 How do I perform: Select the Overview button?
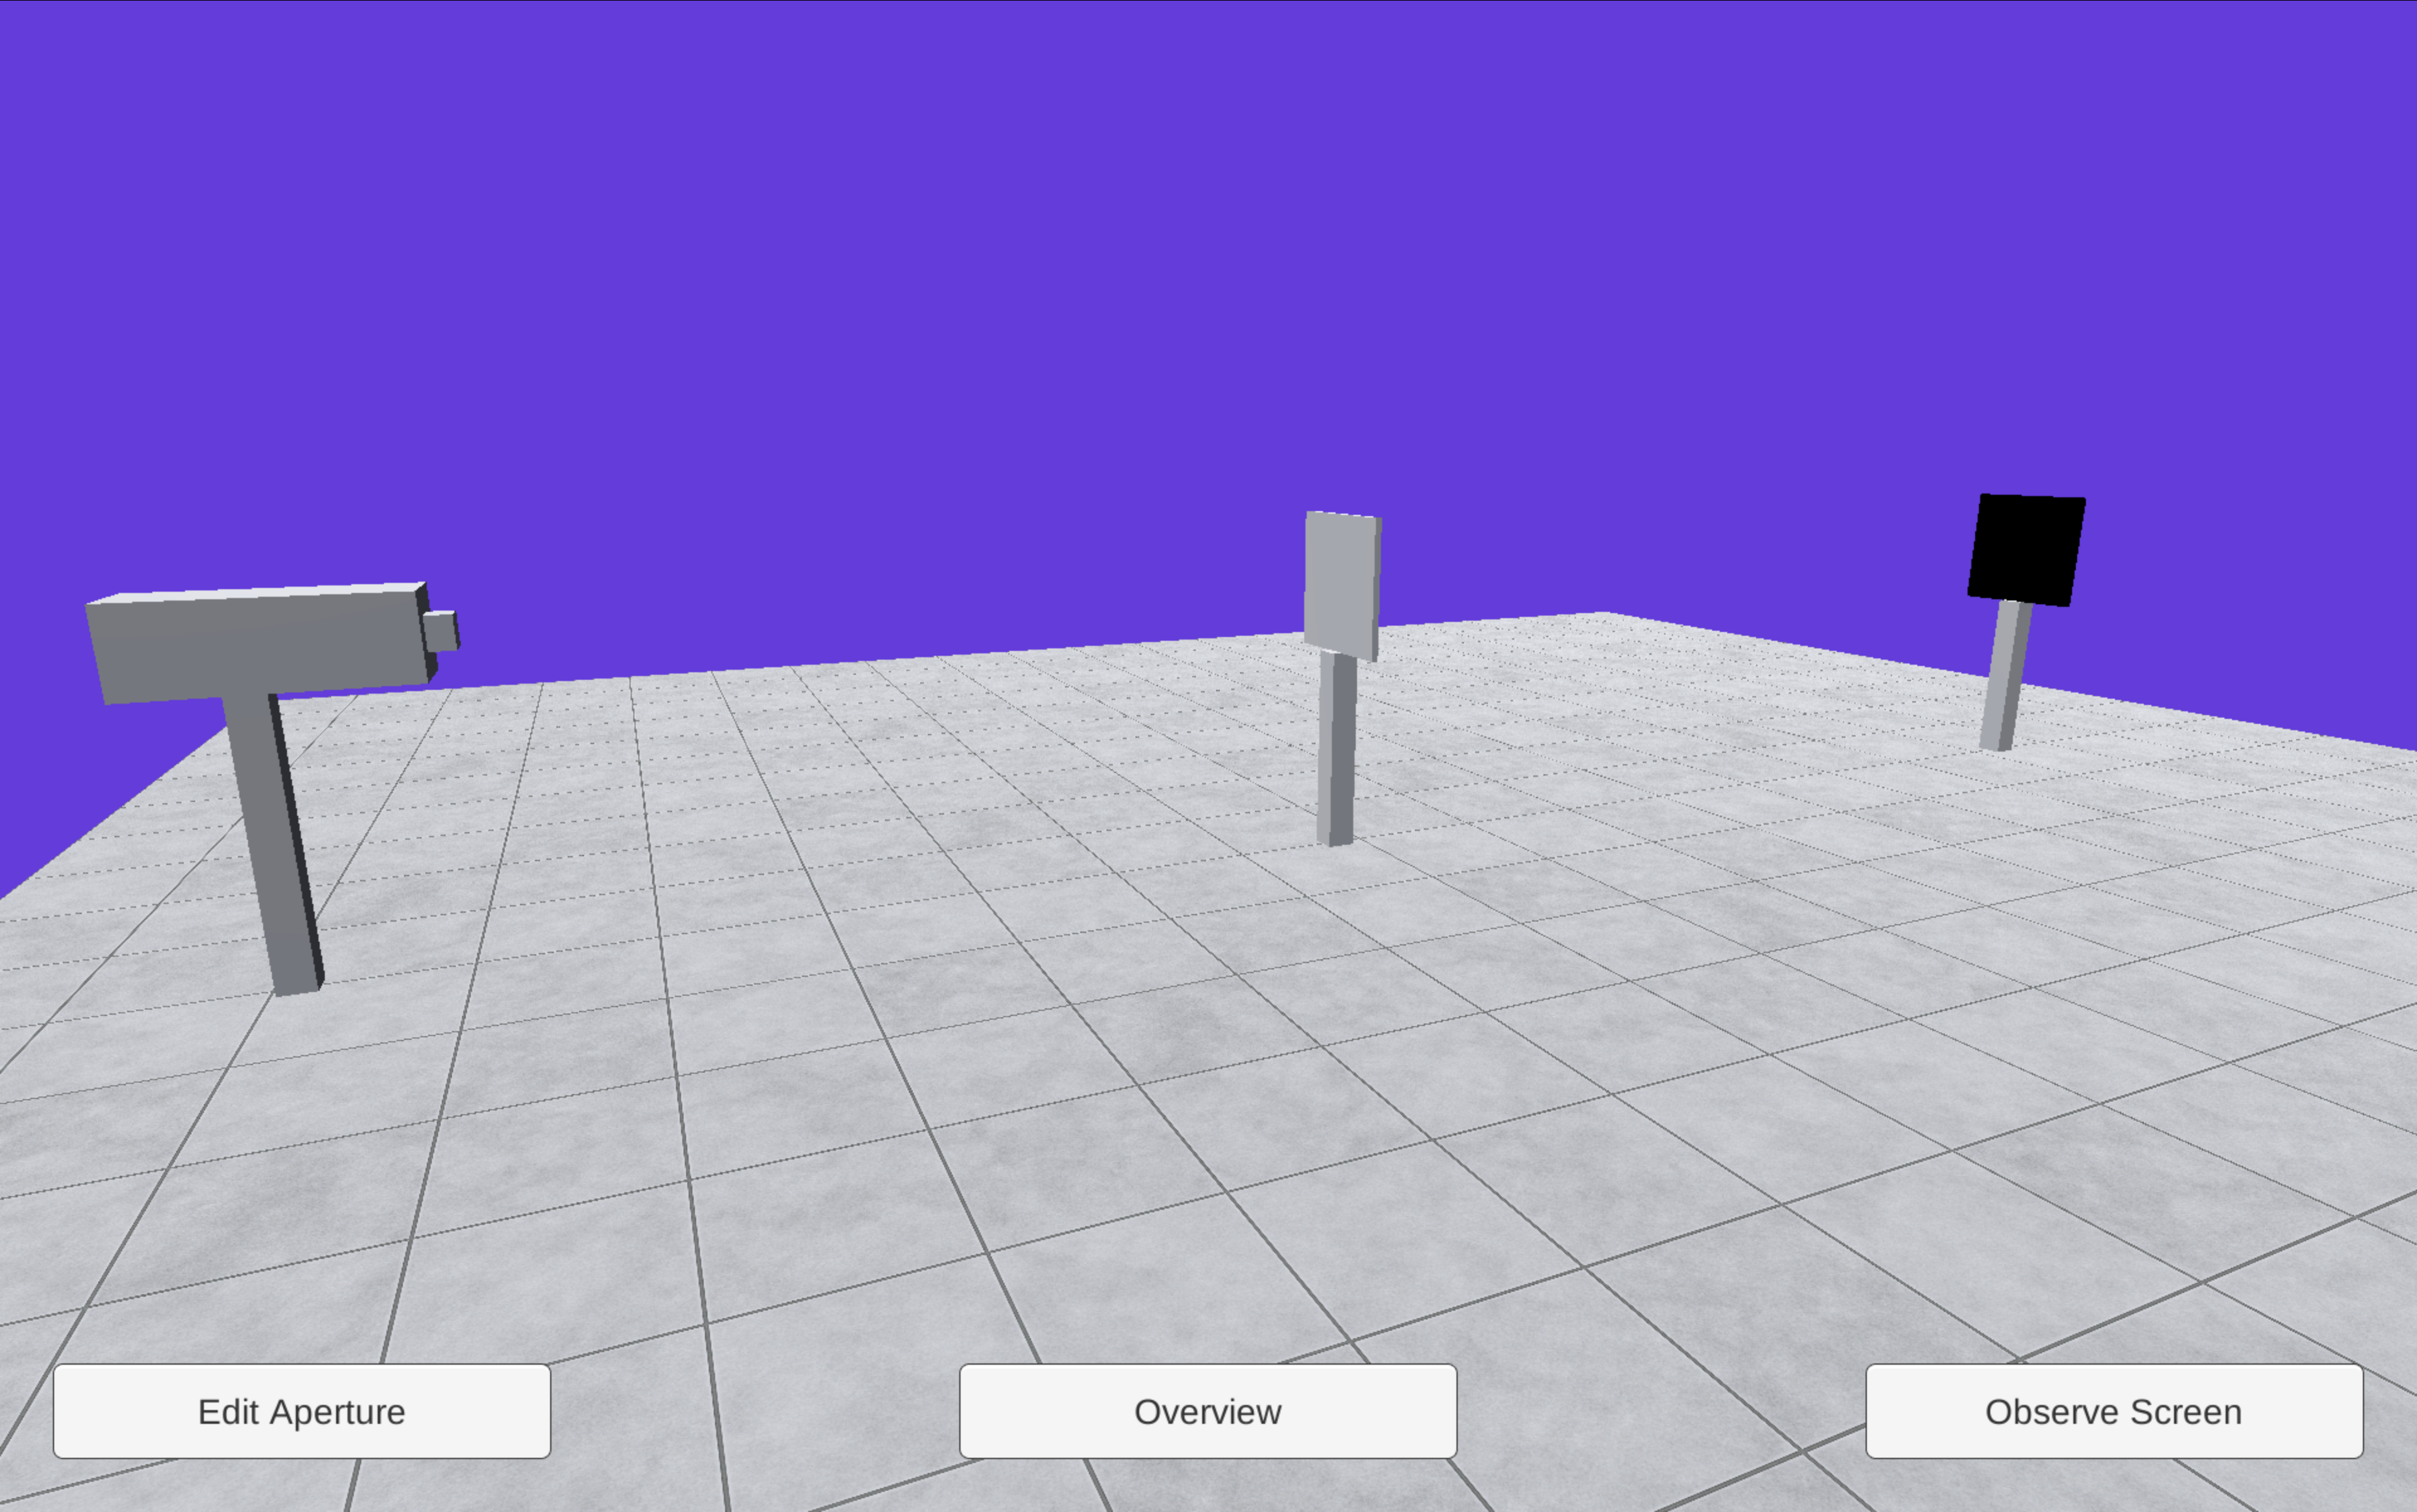point(1208,1411)
